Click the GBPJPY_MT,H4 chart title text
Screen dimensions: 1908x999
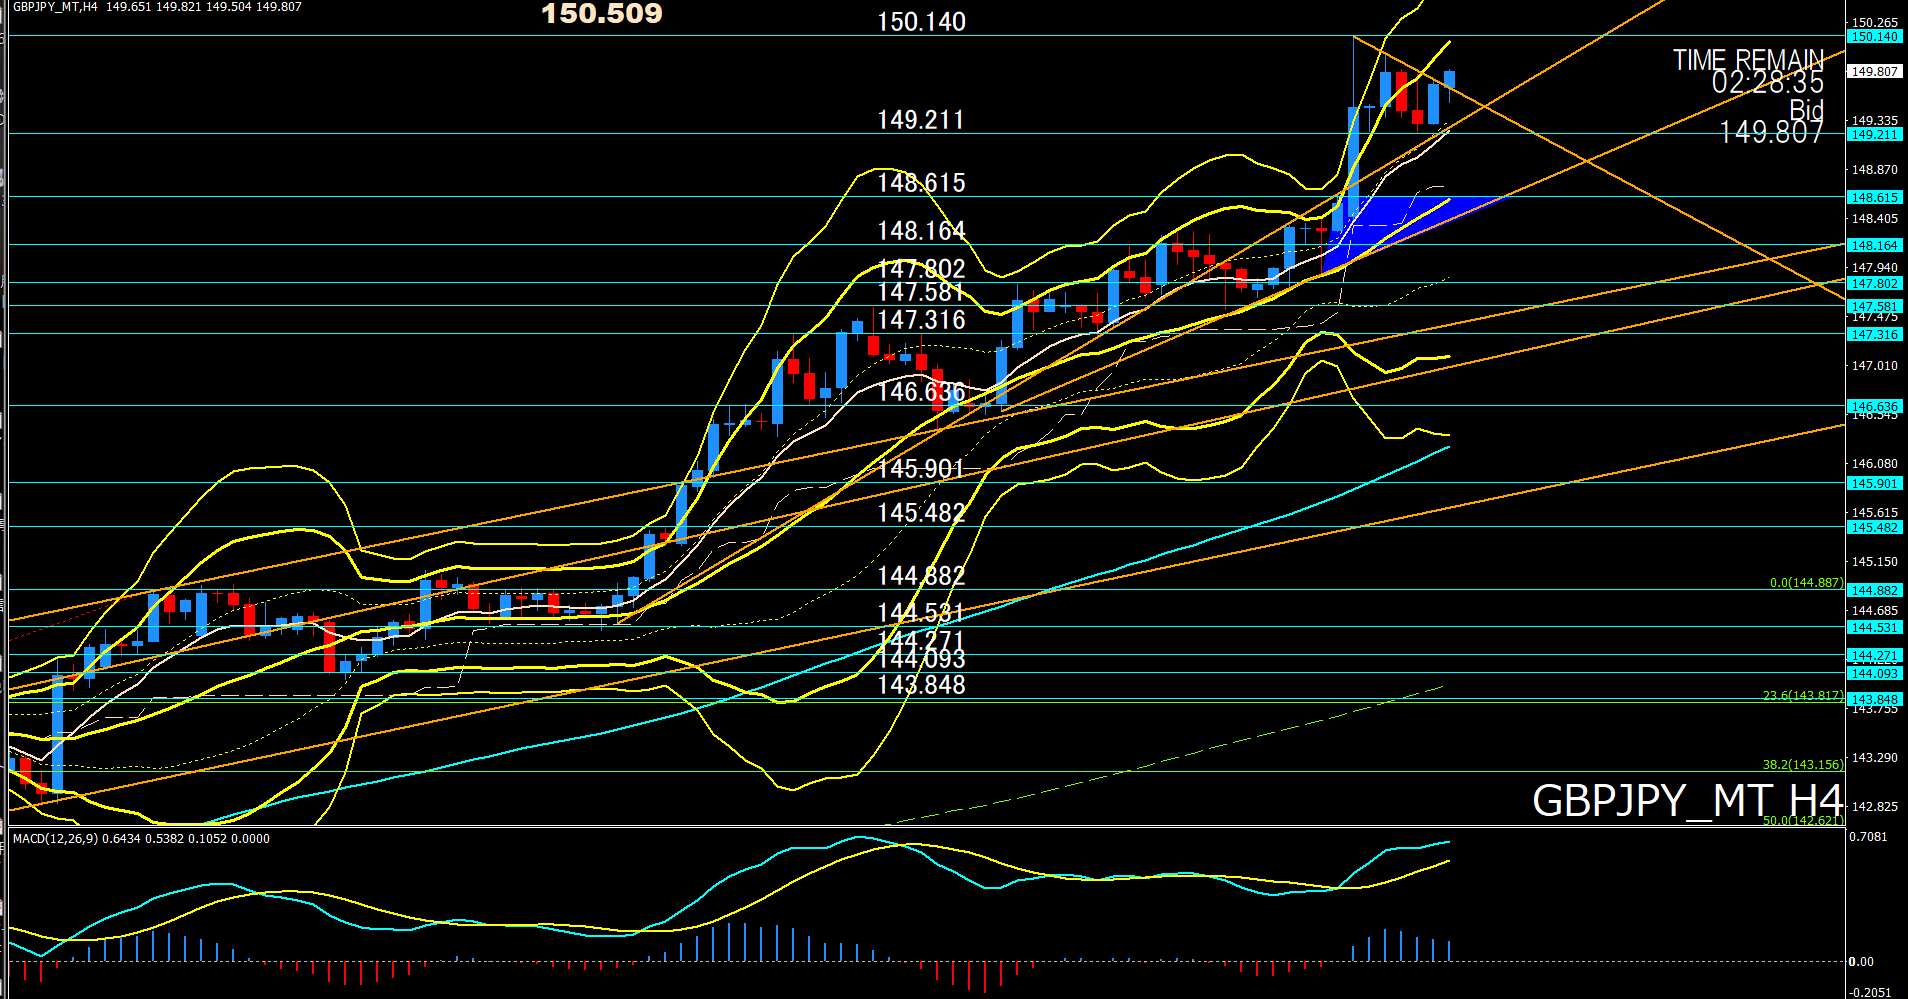[x=55, y=7]
